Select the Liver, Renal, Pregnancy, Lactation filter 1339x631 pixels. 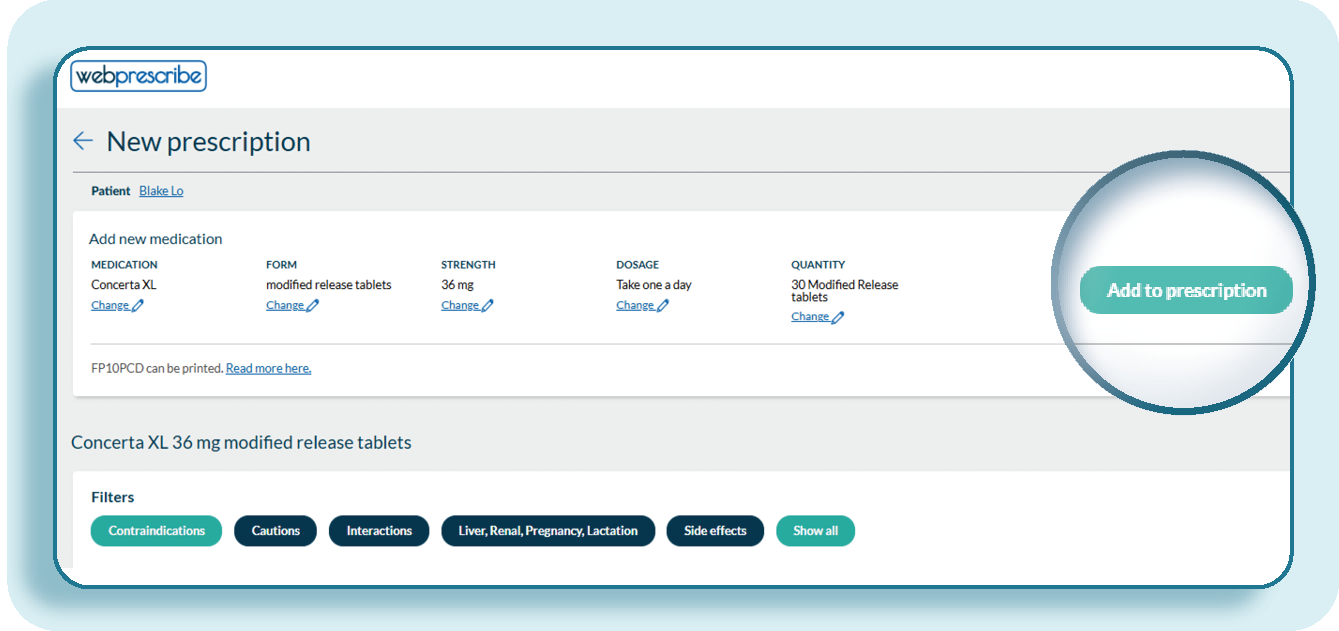(x=547, y=531)
